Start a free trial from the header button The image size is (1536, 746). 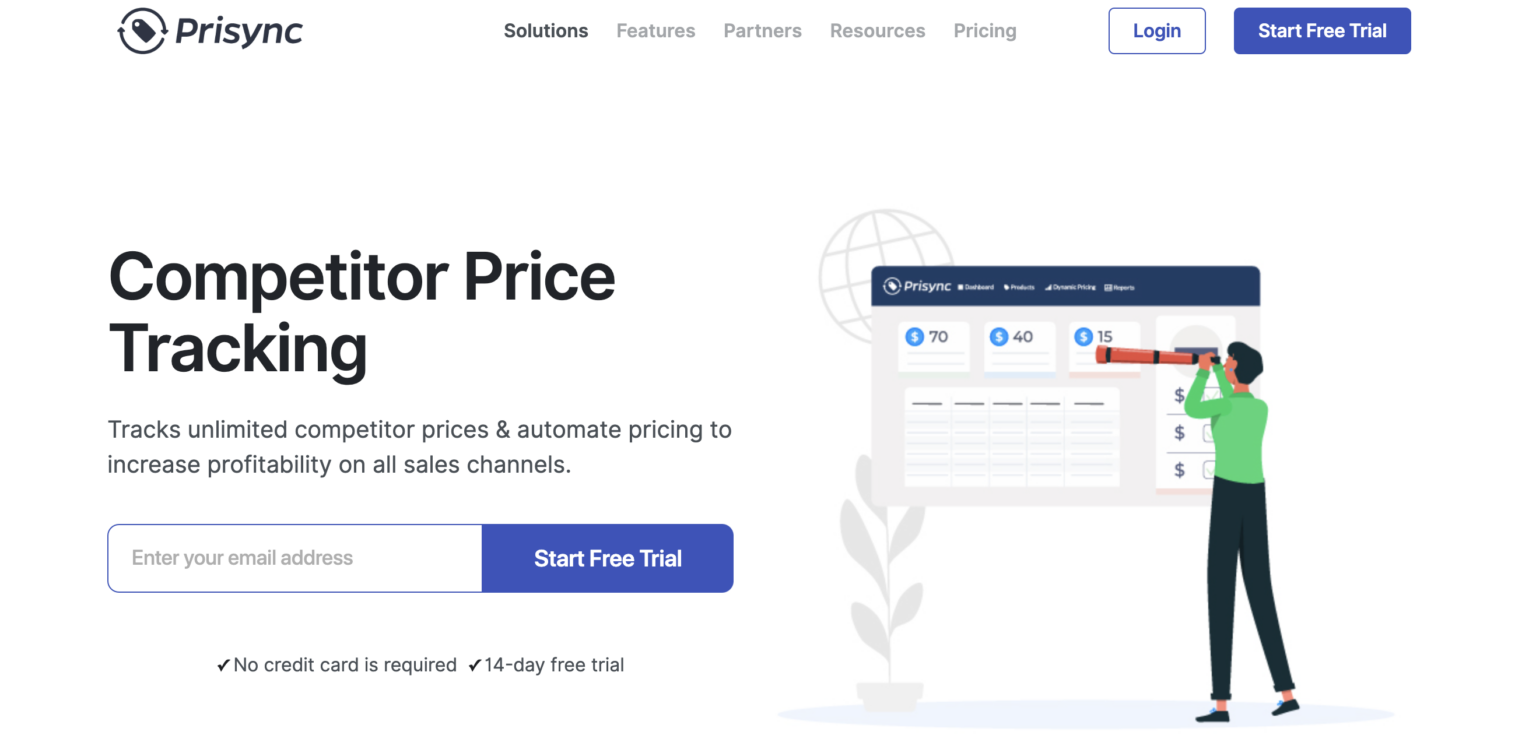pos(1322,30)
